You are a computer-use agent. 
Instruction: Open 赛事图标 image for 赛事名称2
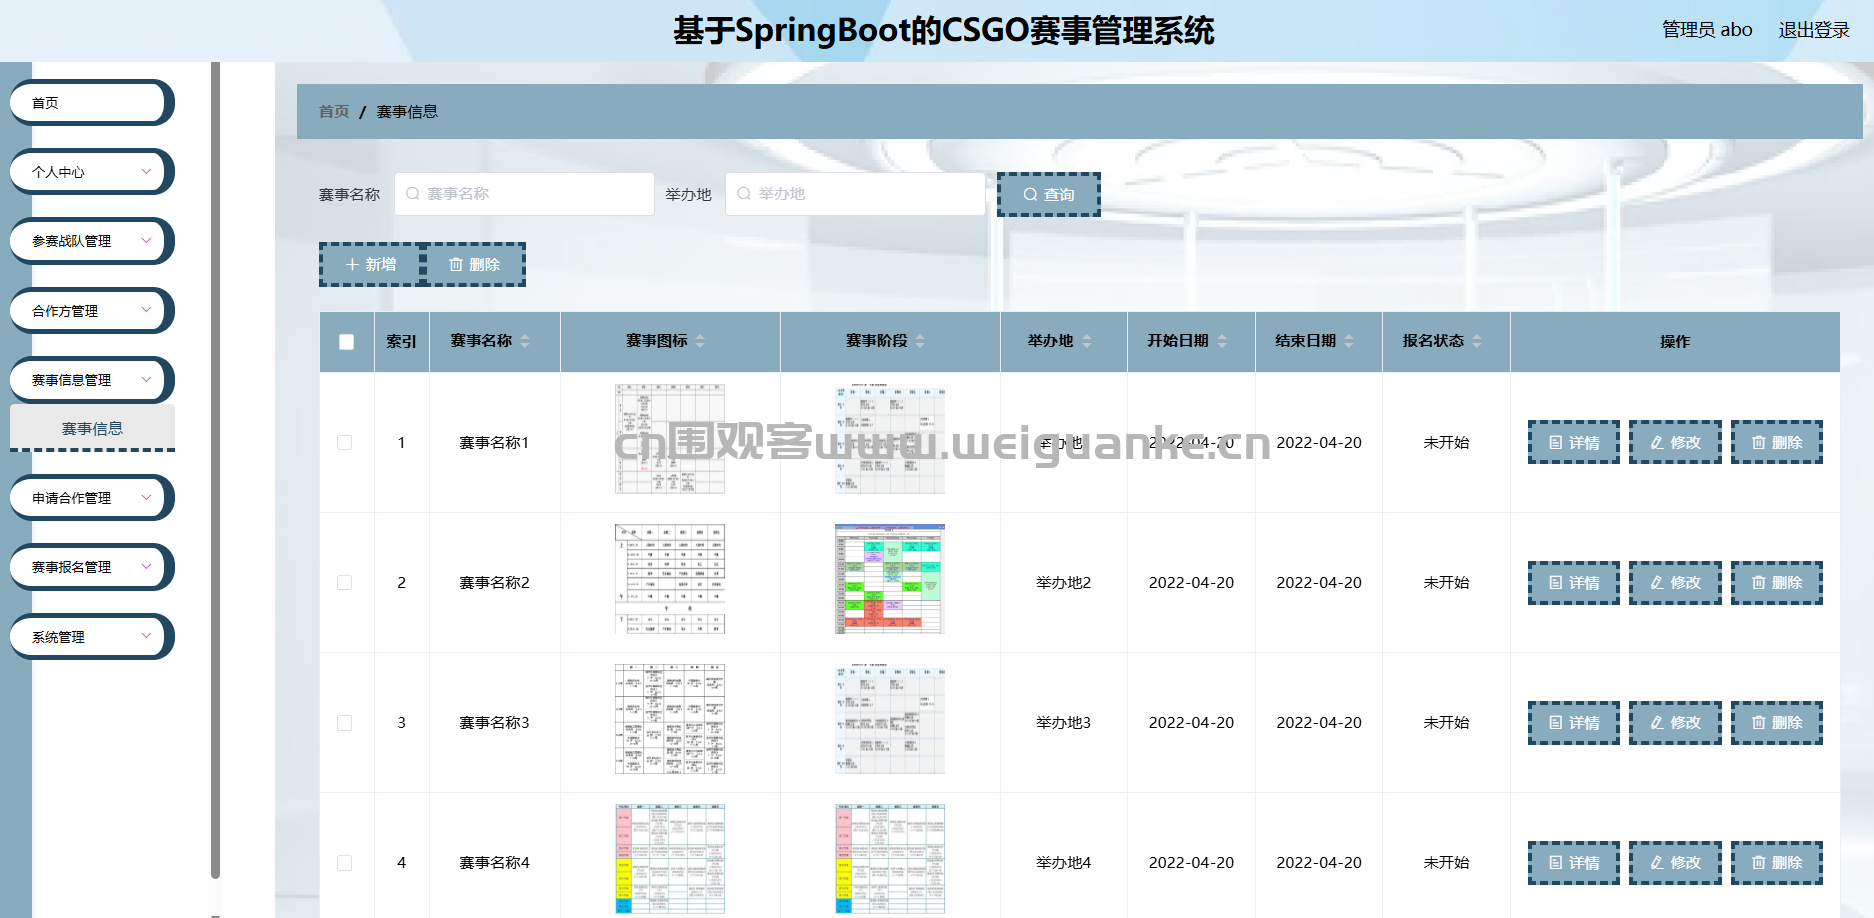point(670,579)
